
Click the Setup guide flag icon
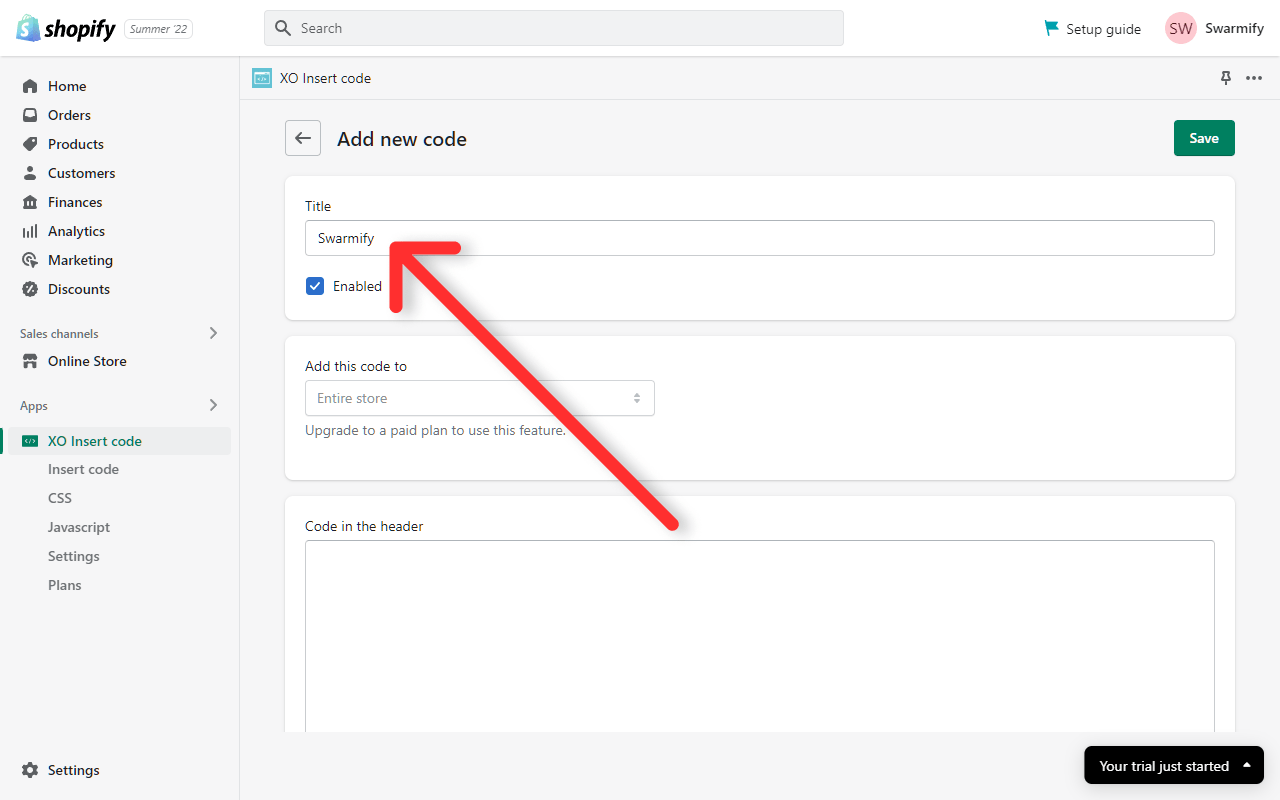pyautogui.click(x=1051, y=28)
